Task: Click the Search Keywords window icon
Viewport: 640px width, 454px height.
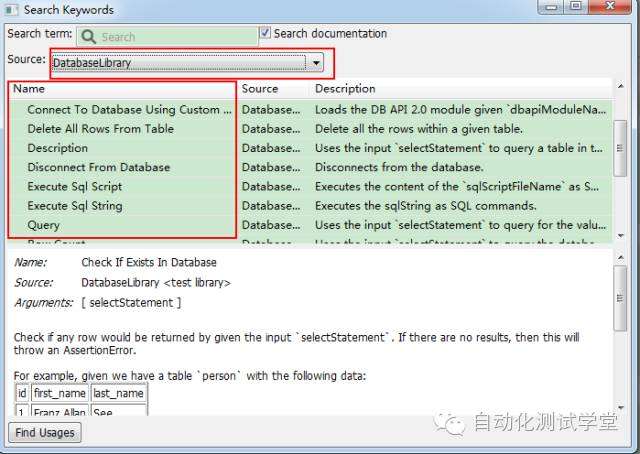Action: (x=11, y=9)
